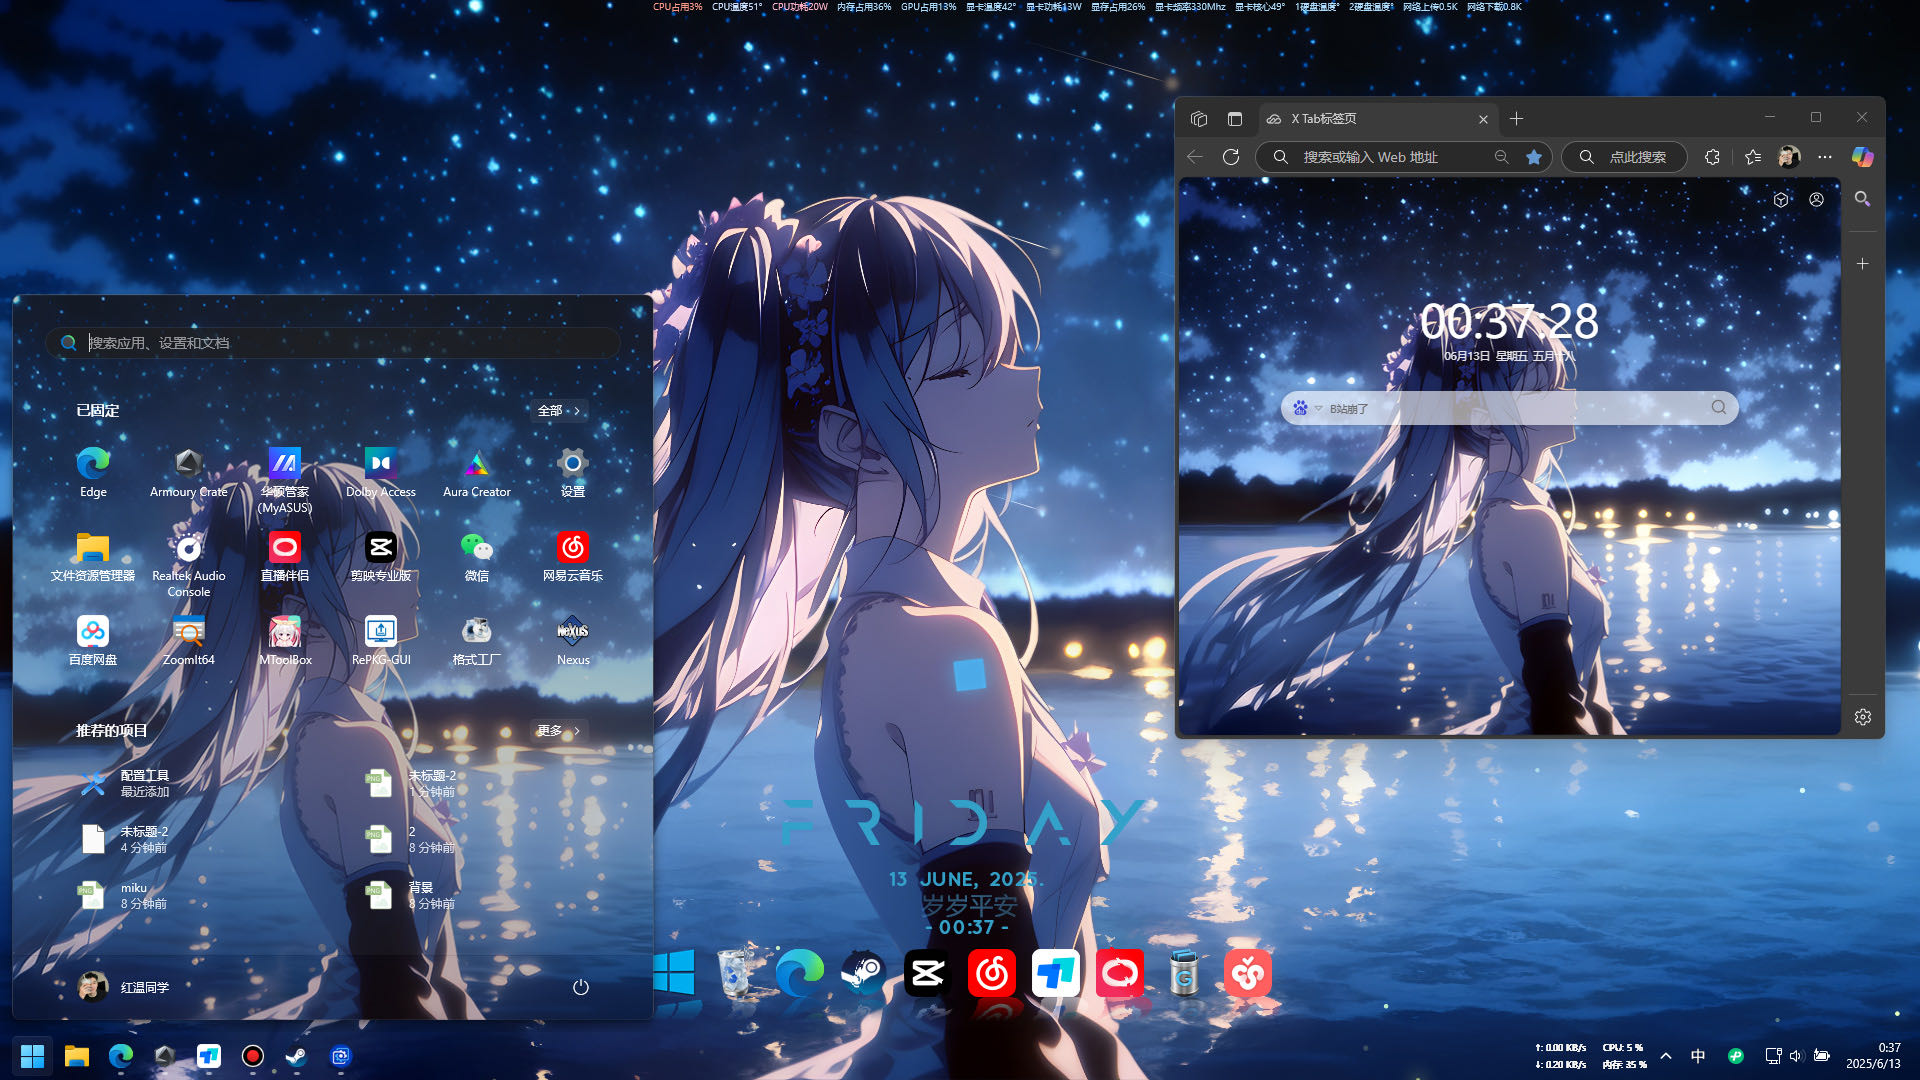1920x1080 pixels.
Task: Open 格式工厂 pinned app
Action: pos(477,640)
